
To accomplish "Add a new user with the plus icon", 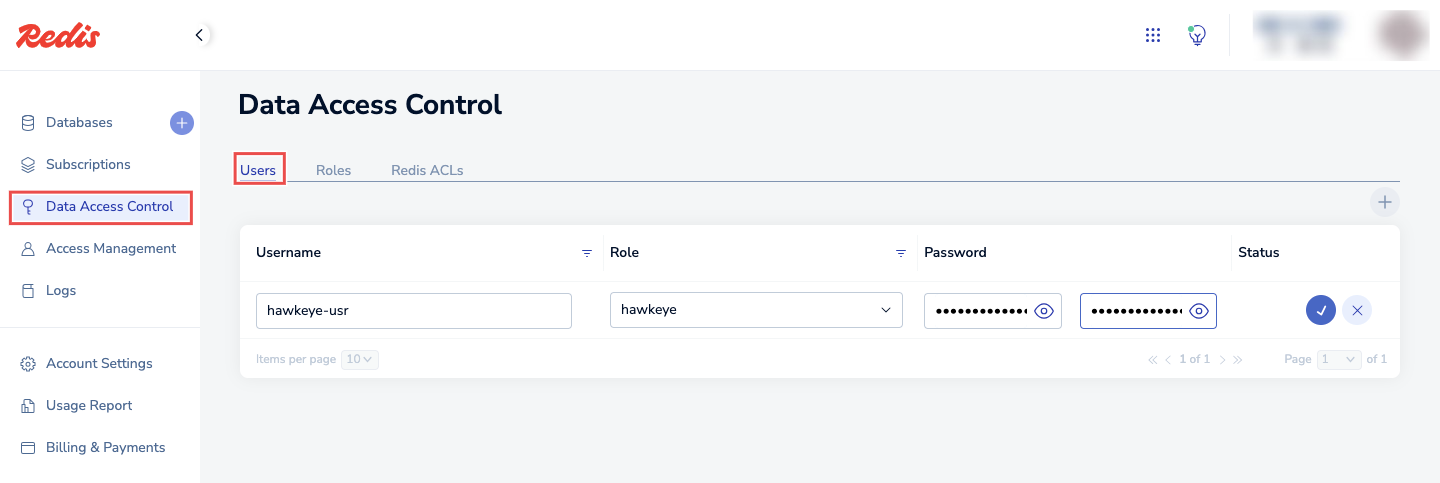I will [x=1384, y=203].
